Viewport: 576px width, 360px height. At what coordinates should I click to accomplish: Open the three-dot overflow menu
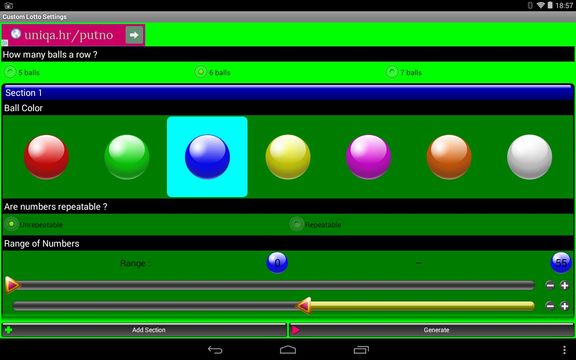coord(564,350)
